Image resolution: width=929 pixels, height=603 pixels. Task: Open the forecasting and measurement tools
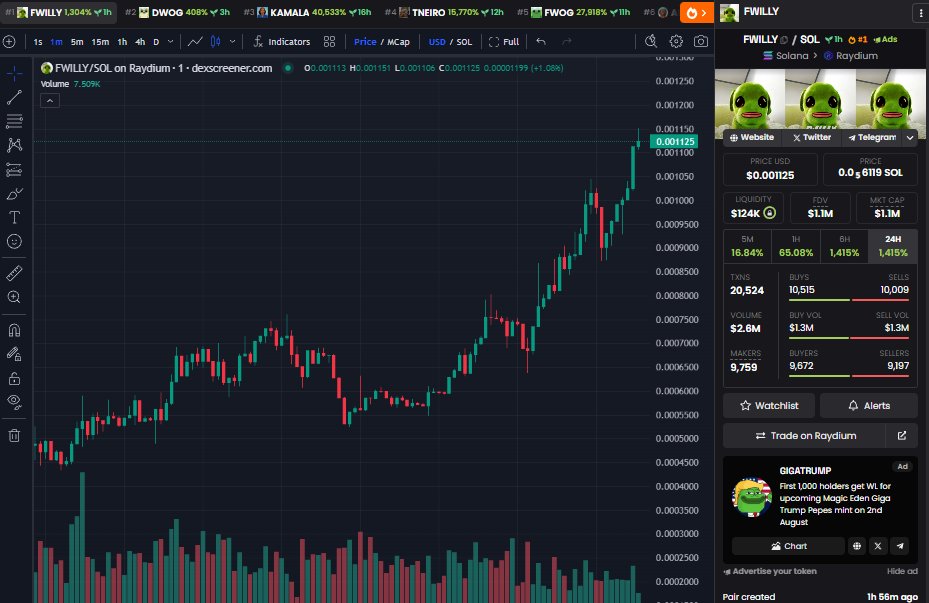[x=14, y=169]
